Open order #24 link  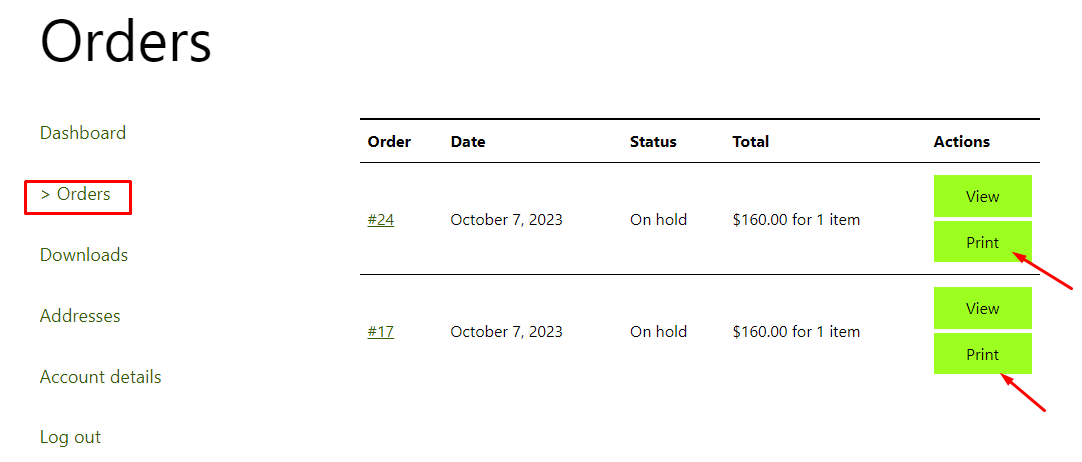[381, 220]
